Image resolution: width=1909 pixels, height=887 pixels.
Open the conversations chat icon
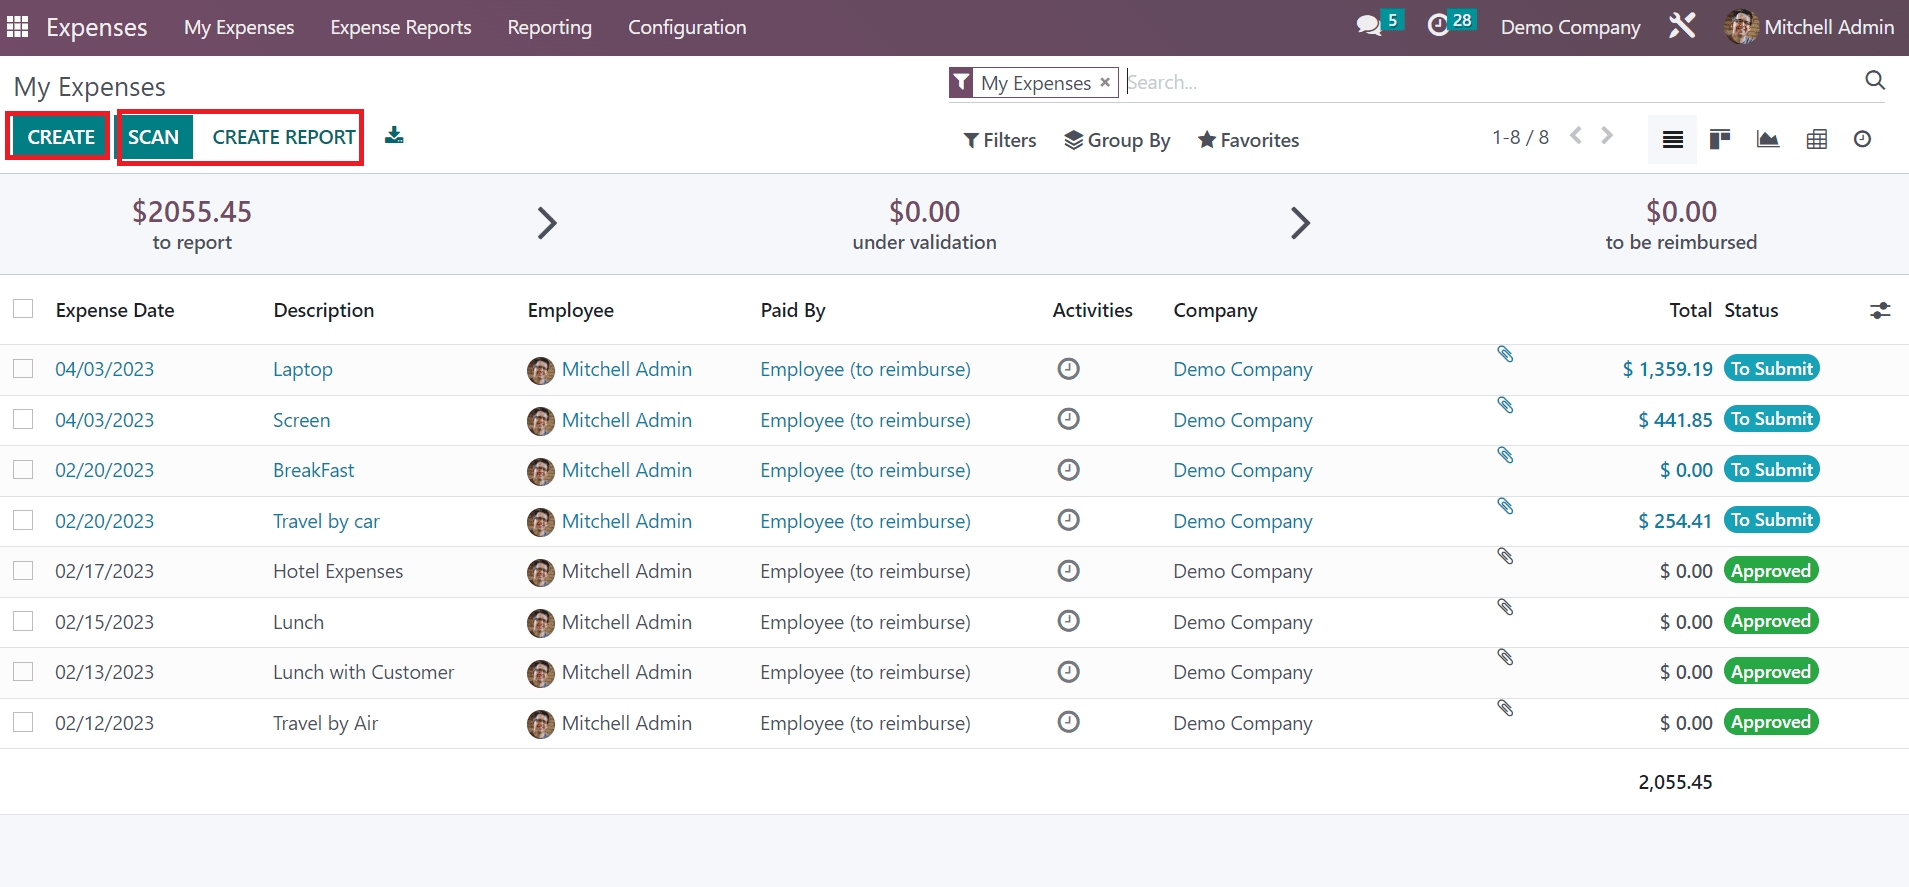point(1368,26)
